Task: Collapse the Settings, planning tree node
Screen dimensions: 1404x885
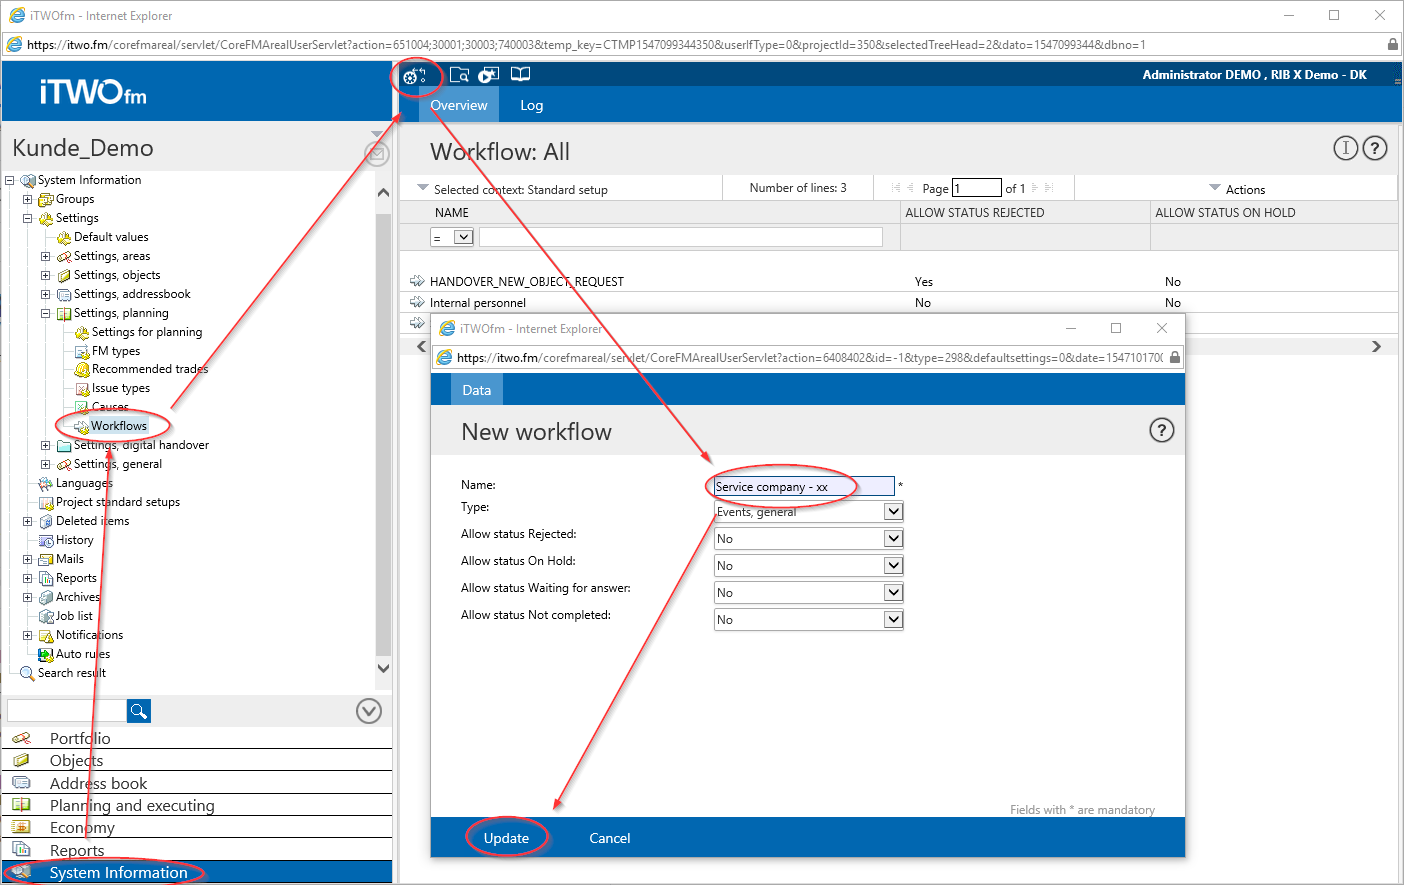Action: [x=45, y=313]
